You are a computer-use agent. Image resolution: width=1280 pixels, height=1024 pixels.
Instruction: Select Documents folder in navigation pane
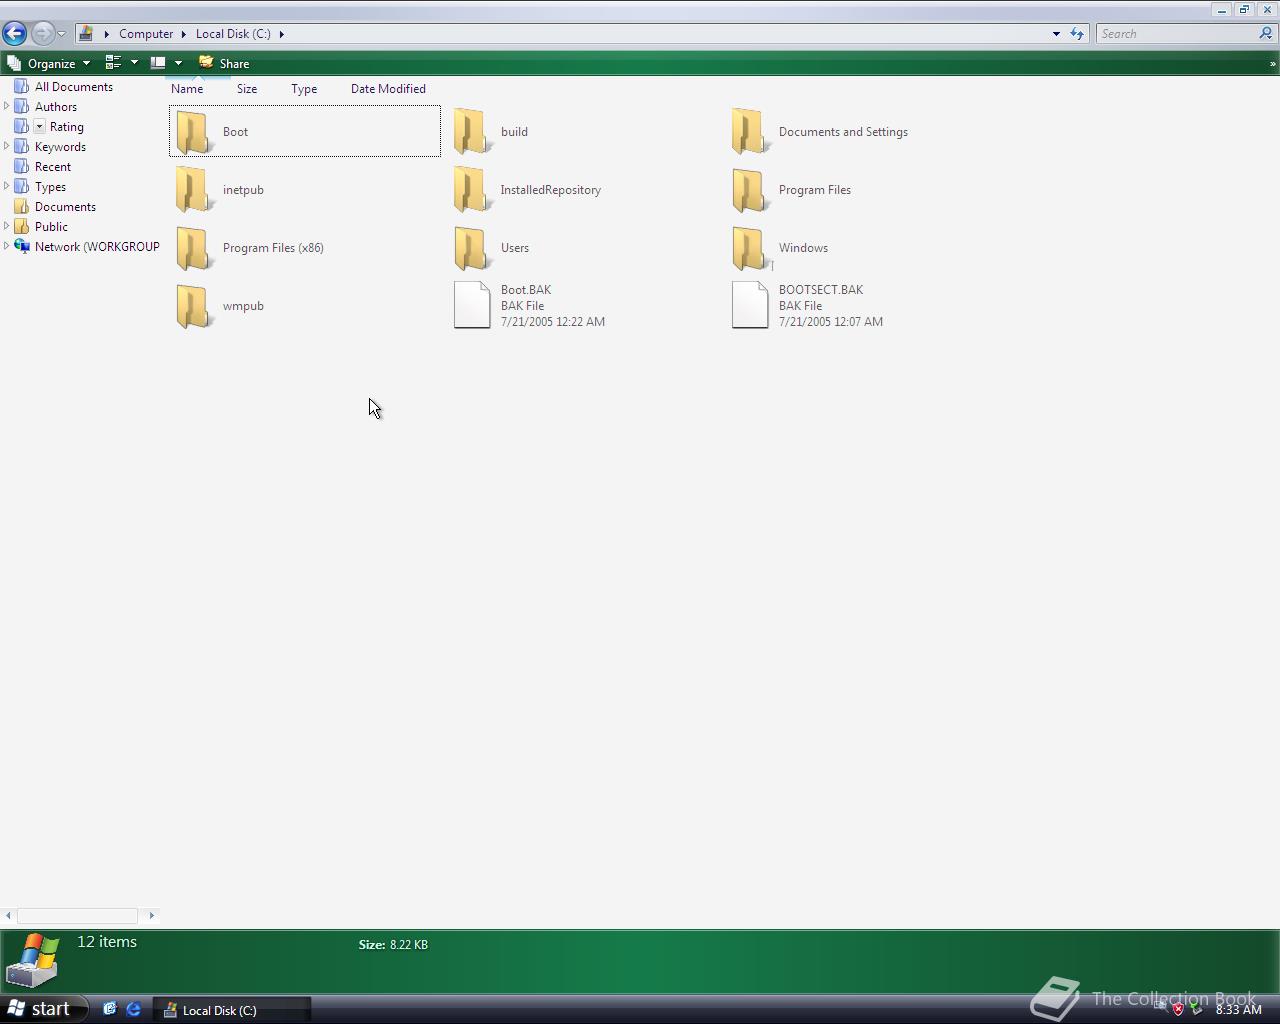(x=65, y=207)
